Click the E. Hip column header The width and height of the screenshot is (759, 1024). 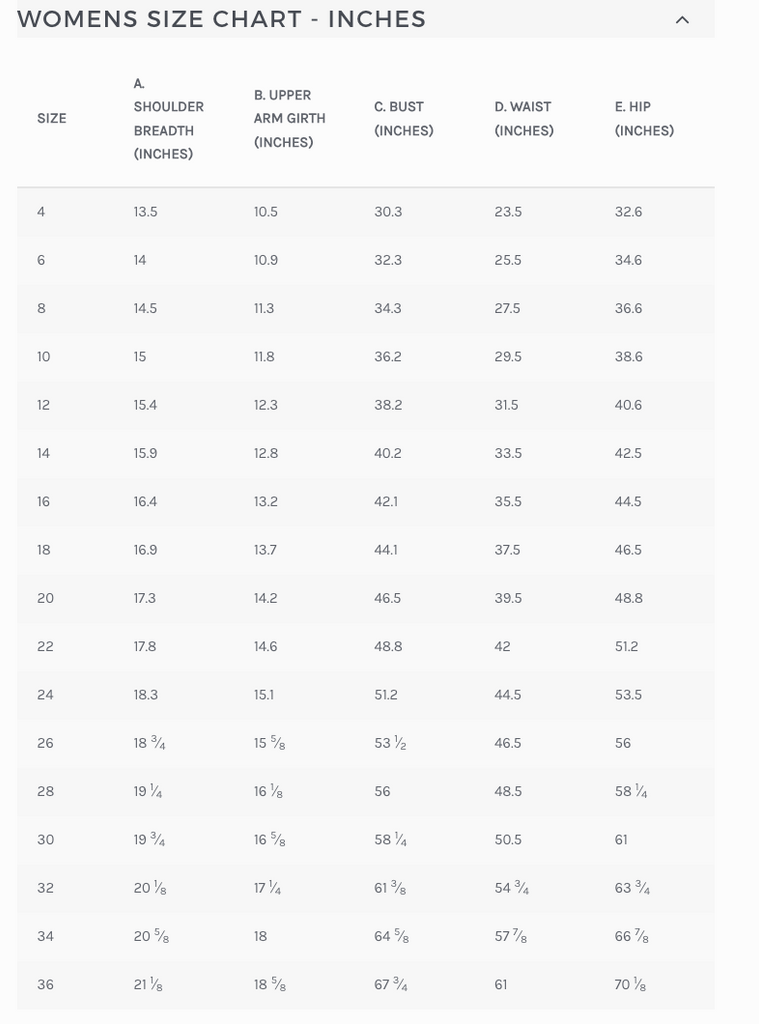pos(644,118)
